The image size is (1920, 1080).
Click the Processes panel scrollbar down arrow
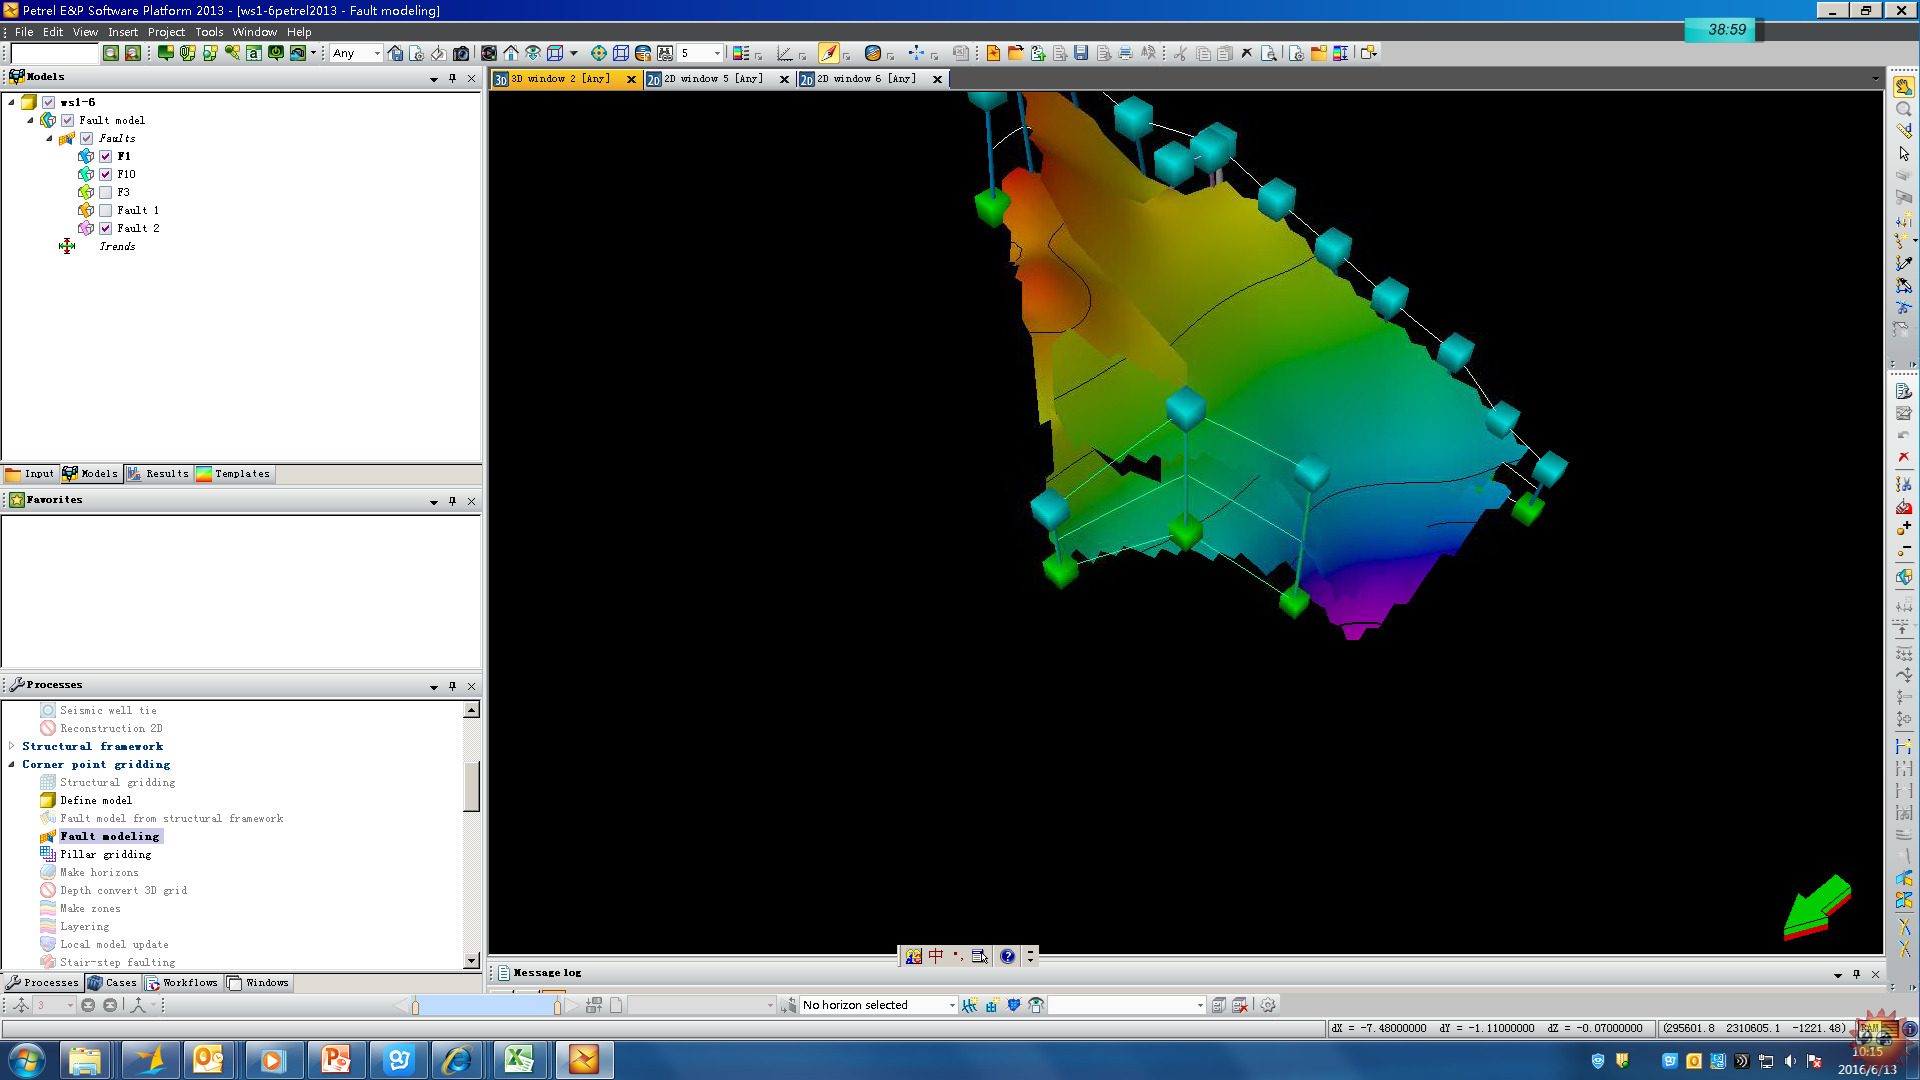point(472,960)
